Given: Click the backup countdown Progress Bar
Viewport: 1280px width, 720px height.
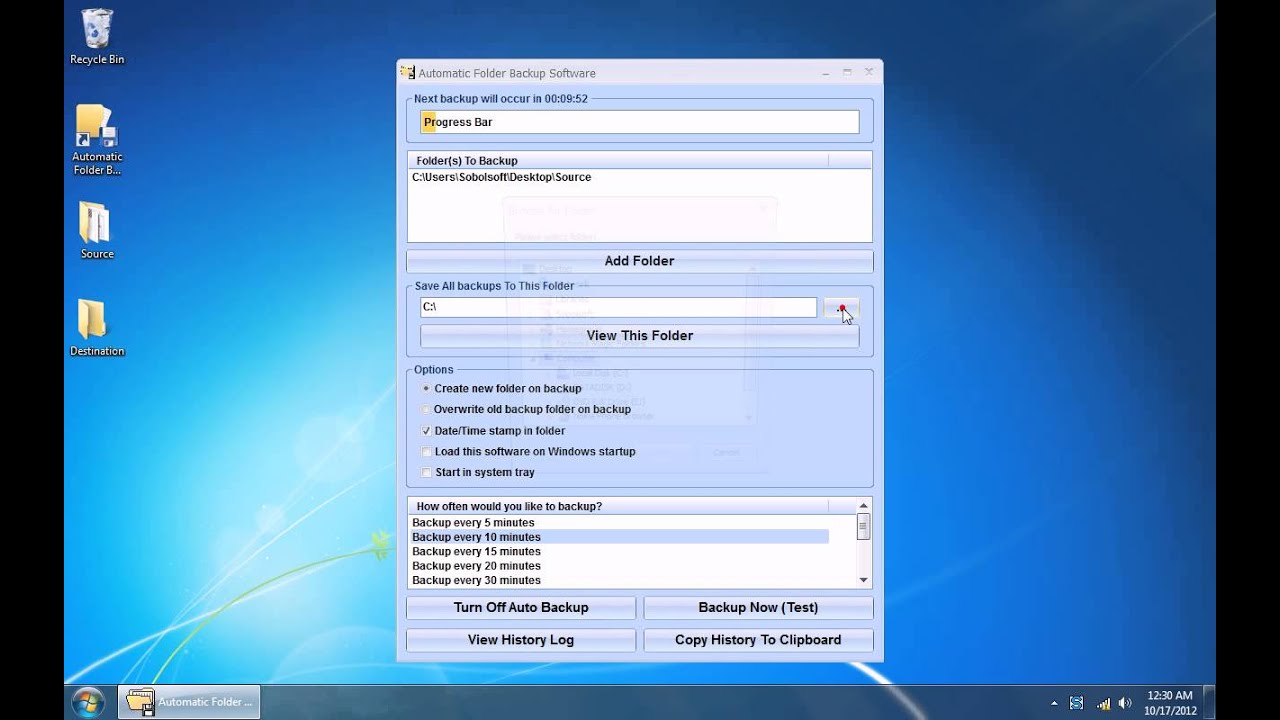Looking at the screenshot, I should click(639, 122).
